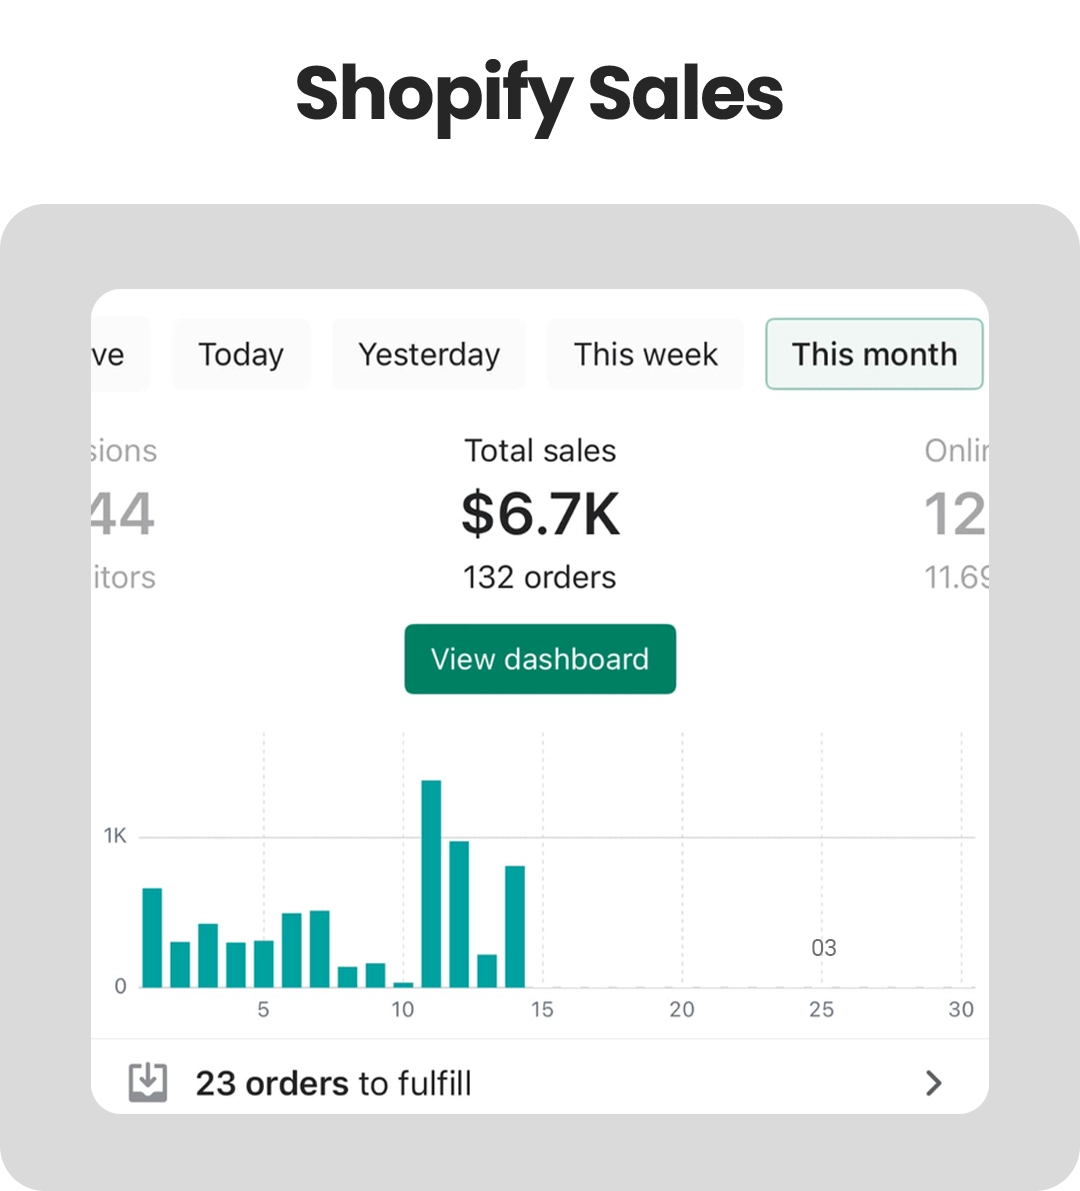Tap the $6.7K total sales figure
This screenshot has width=1080, height=1191.
[x=540, y=514]
